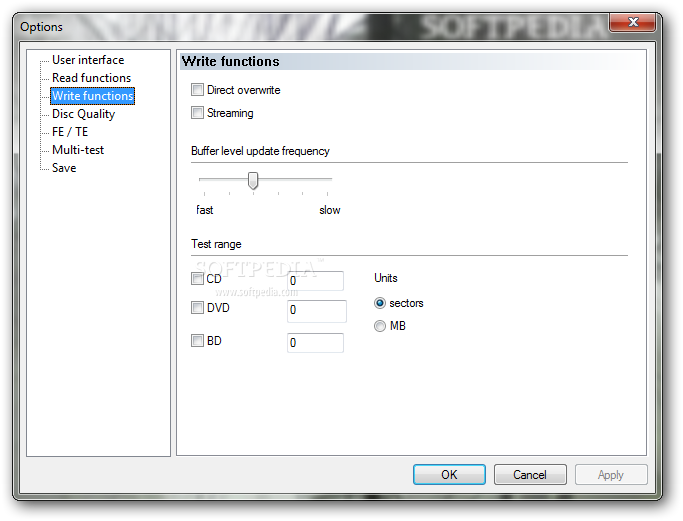
Task: Confirm settings with the OK button
Action: [449, 474]
